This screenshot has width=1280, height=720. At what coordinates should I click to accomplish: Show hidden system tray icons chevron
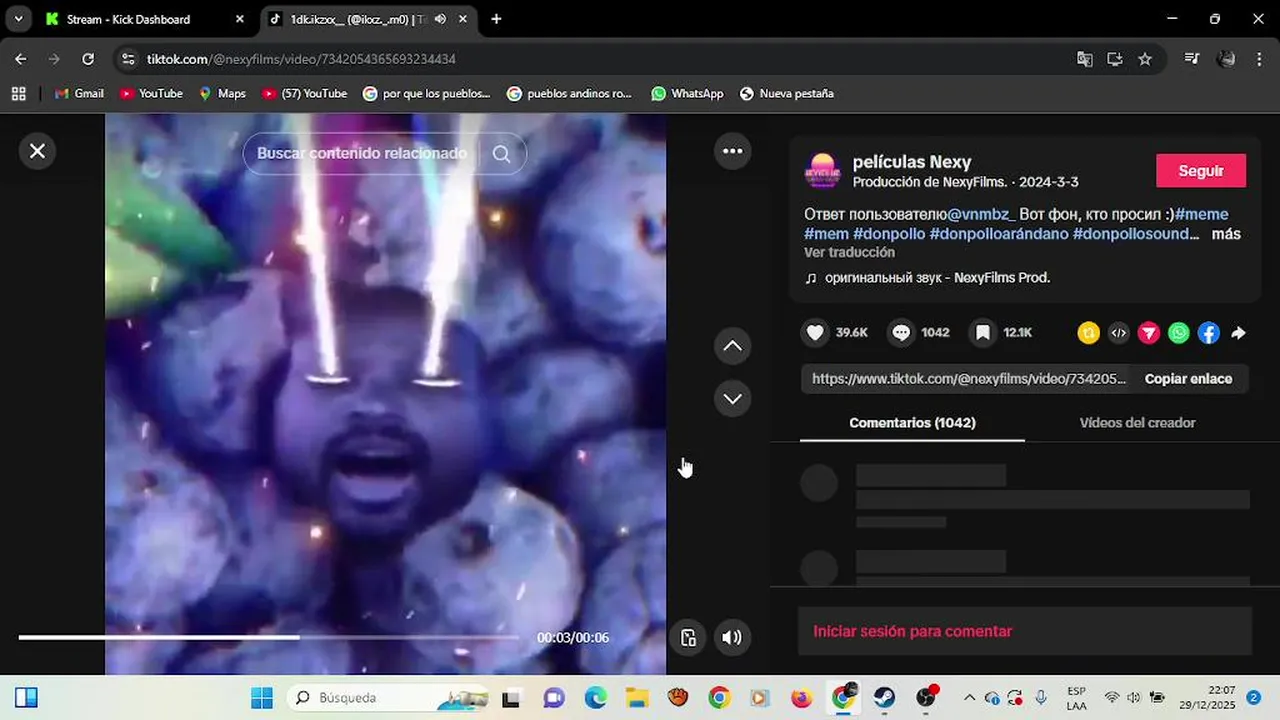pyautogui.click(x=969, y=697)
